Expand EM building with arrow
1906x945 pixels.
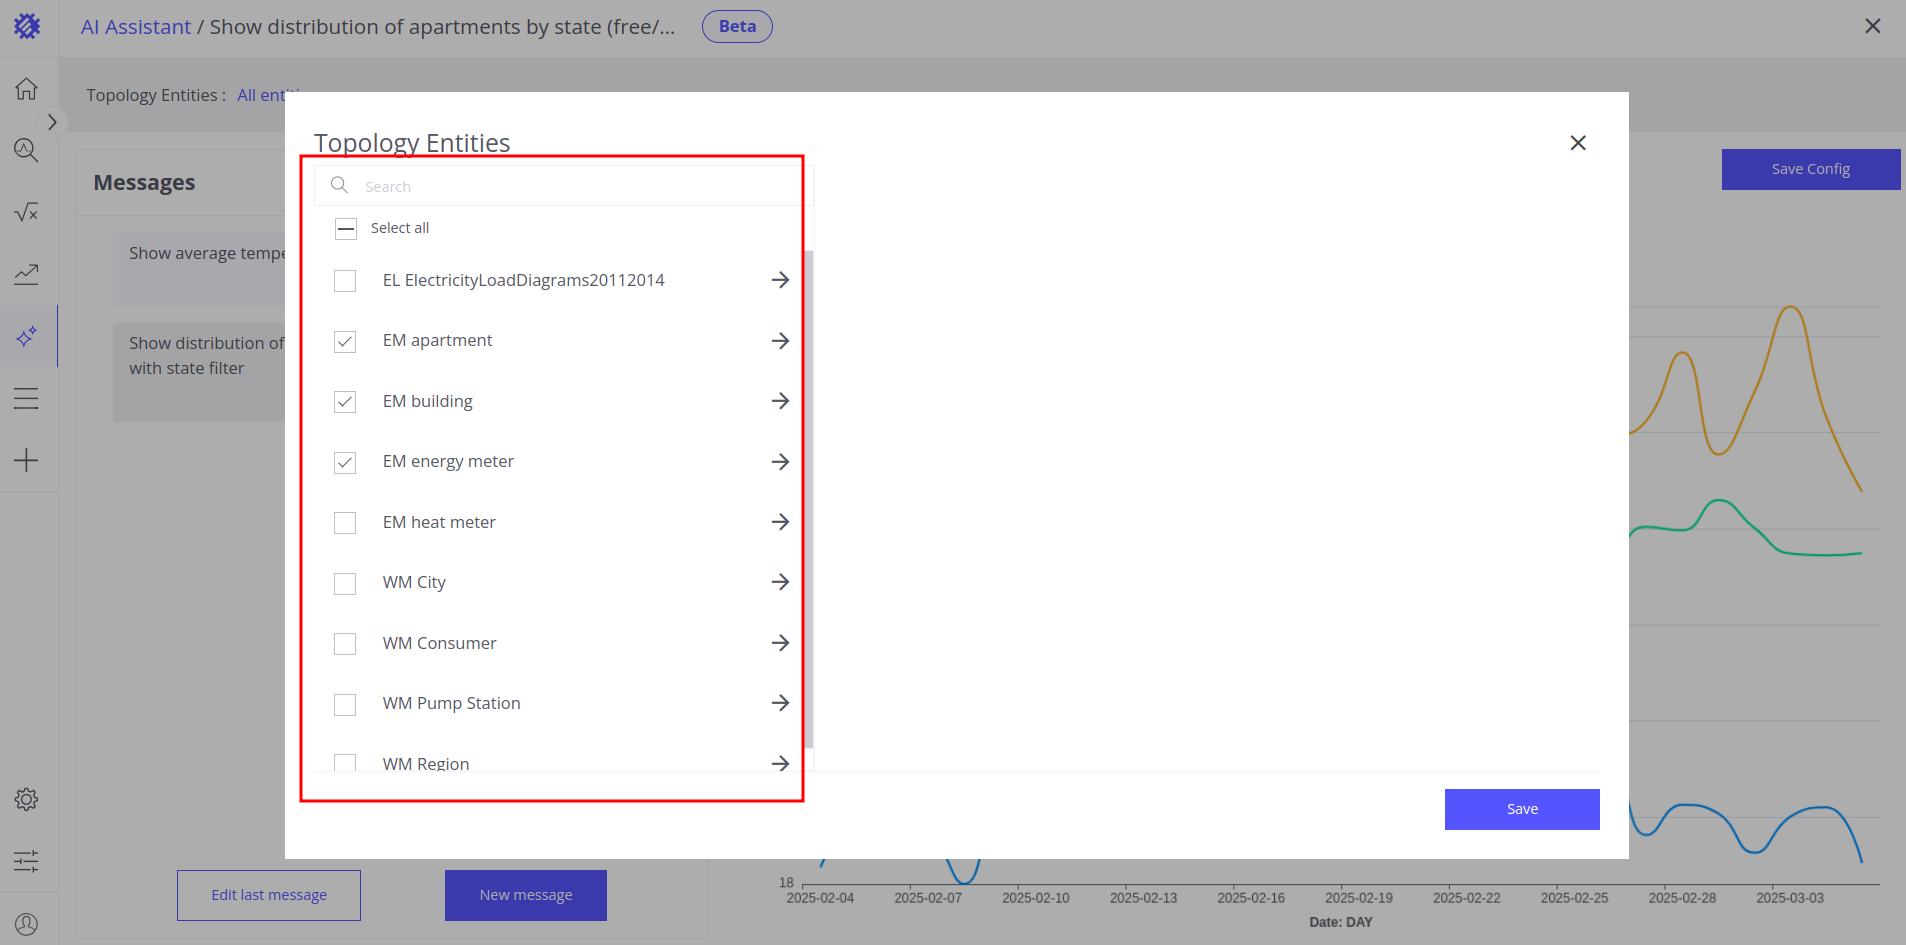780,401
